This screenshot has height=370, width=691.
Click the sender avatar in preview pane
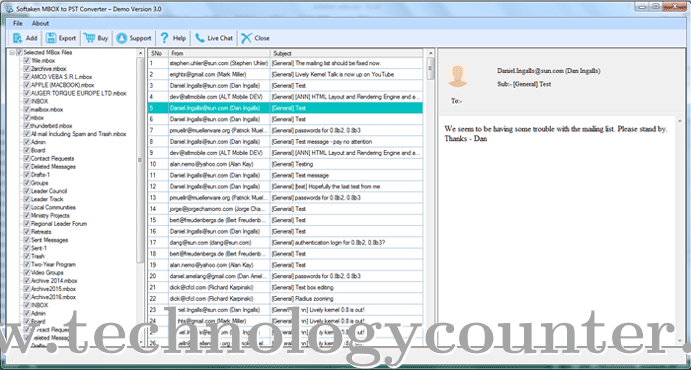point(458,75)
